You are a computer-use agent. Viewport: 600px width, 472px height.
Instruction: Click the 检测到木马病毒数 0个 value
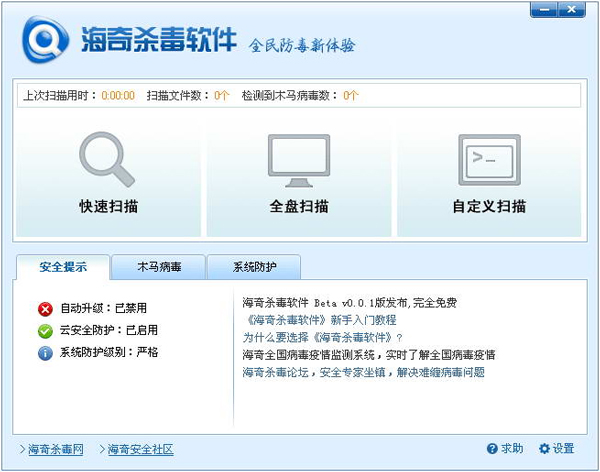click(351, 96)
